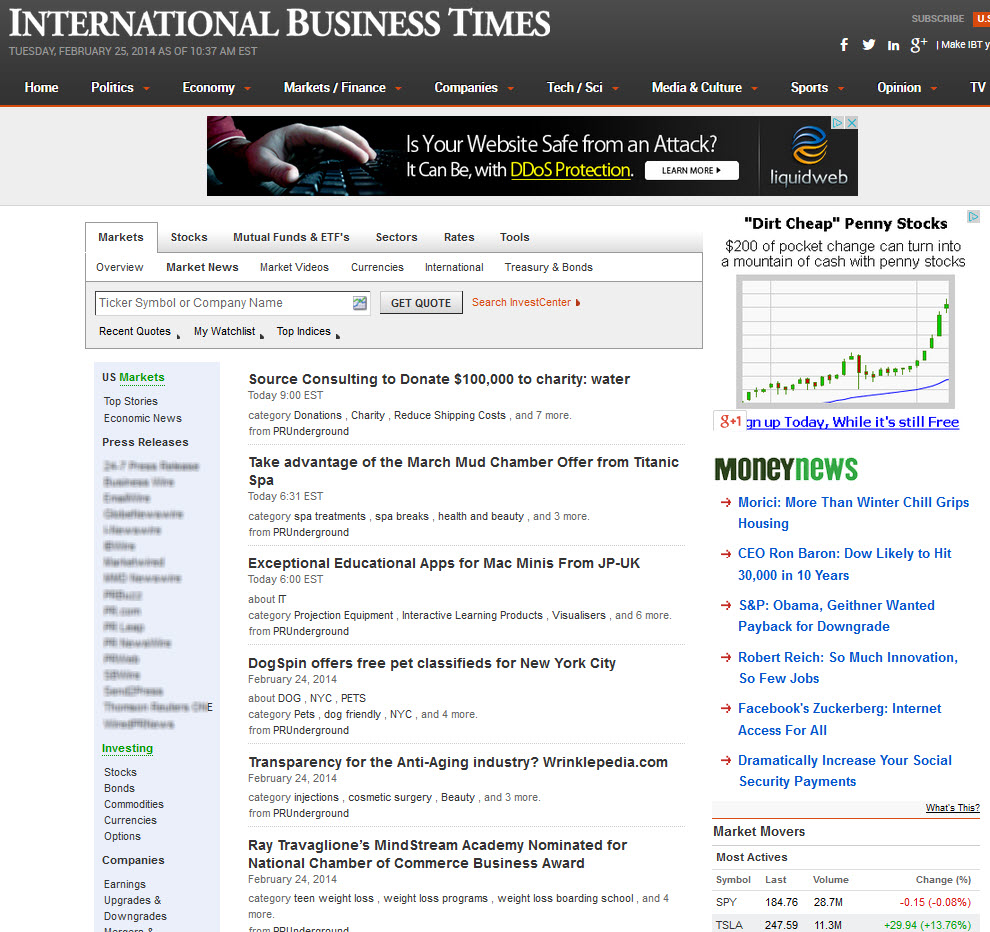990x932 pixels.
Task: Click the AdChoices triangle on liquidweb banner
Action: tap(838, 122)
